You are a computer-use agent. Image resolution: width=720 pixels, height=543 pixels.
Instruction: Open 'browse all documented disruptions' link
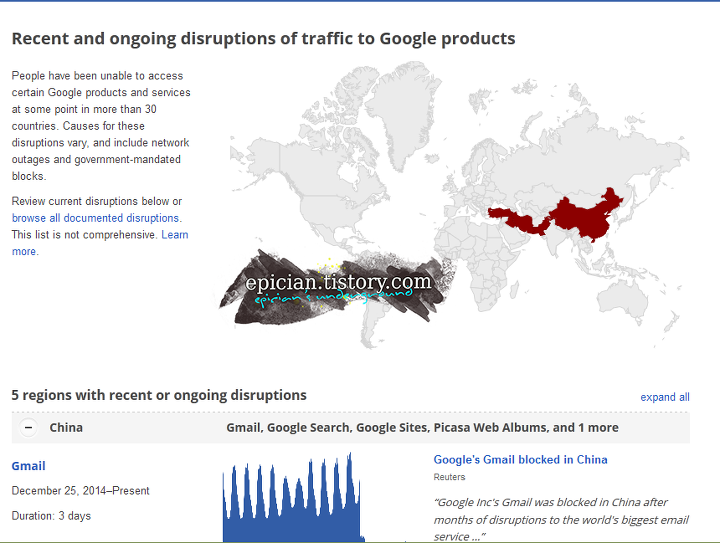click(96, 218)
